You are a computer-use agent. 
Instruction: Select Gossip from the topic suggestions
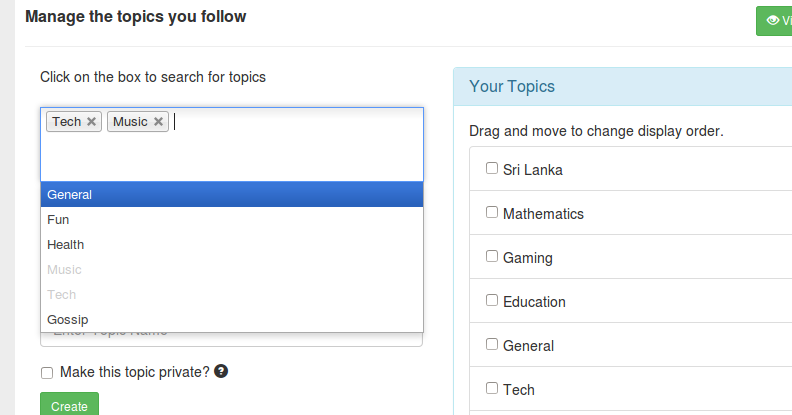[67, 320]
